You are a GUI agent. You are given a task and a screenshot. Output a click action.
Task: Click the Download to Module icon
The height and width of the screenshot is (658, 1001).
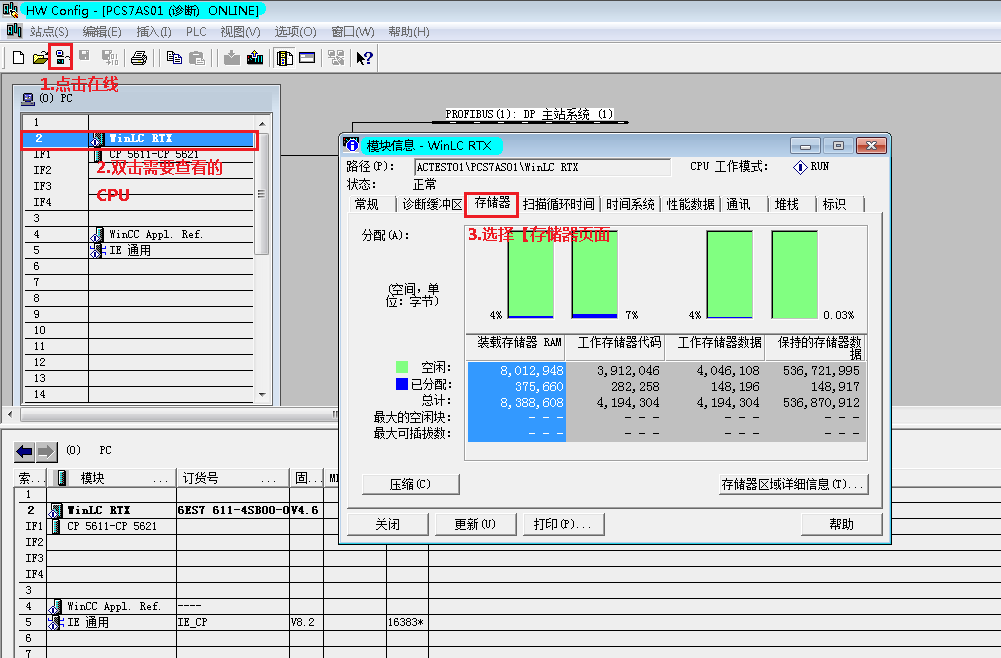[232, 58]
